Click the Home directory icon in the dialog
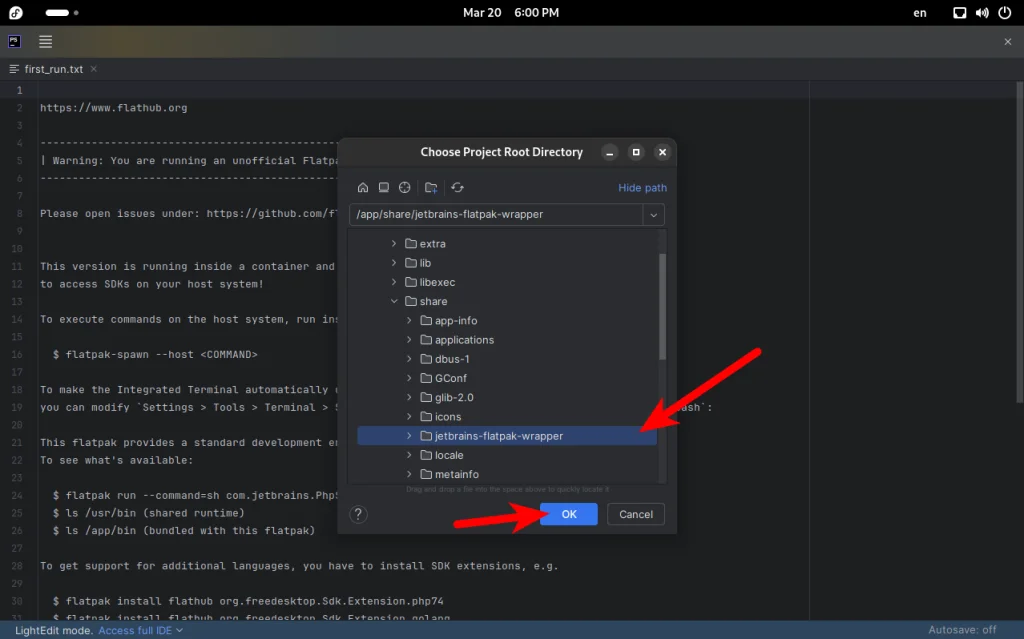The image size is (1024, 639). [x=363, y=187]
